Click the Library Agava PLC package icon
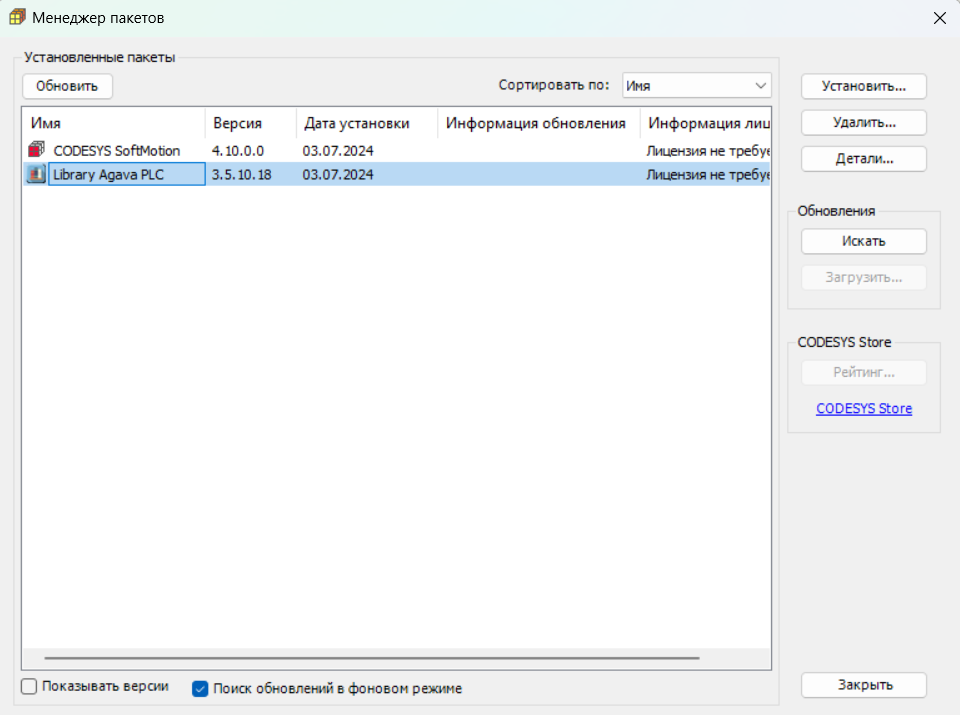960x715 pixels. tap(37, 175)
